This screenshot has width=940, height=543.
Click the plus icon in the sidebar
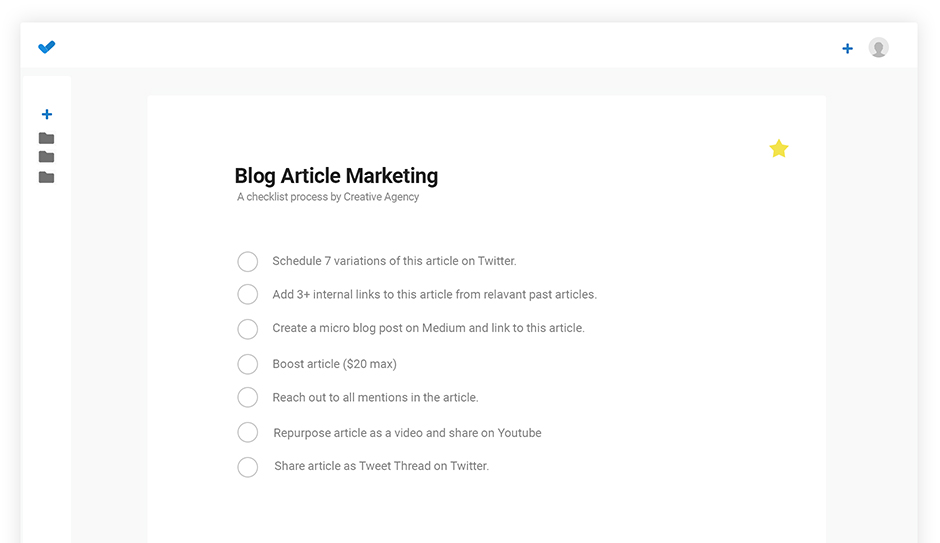tap(46, 115)
